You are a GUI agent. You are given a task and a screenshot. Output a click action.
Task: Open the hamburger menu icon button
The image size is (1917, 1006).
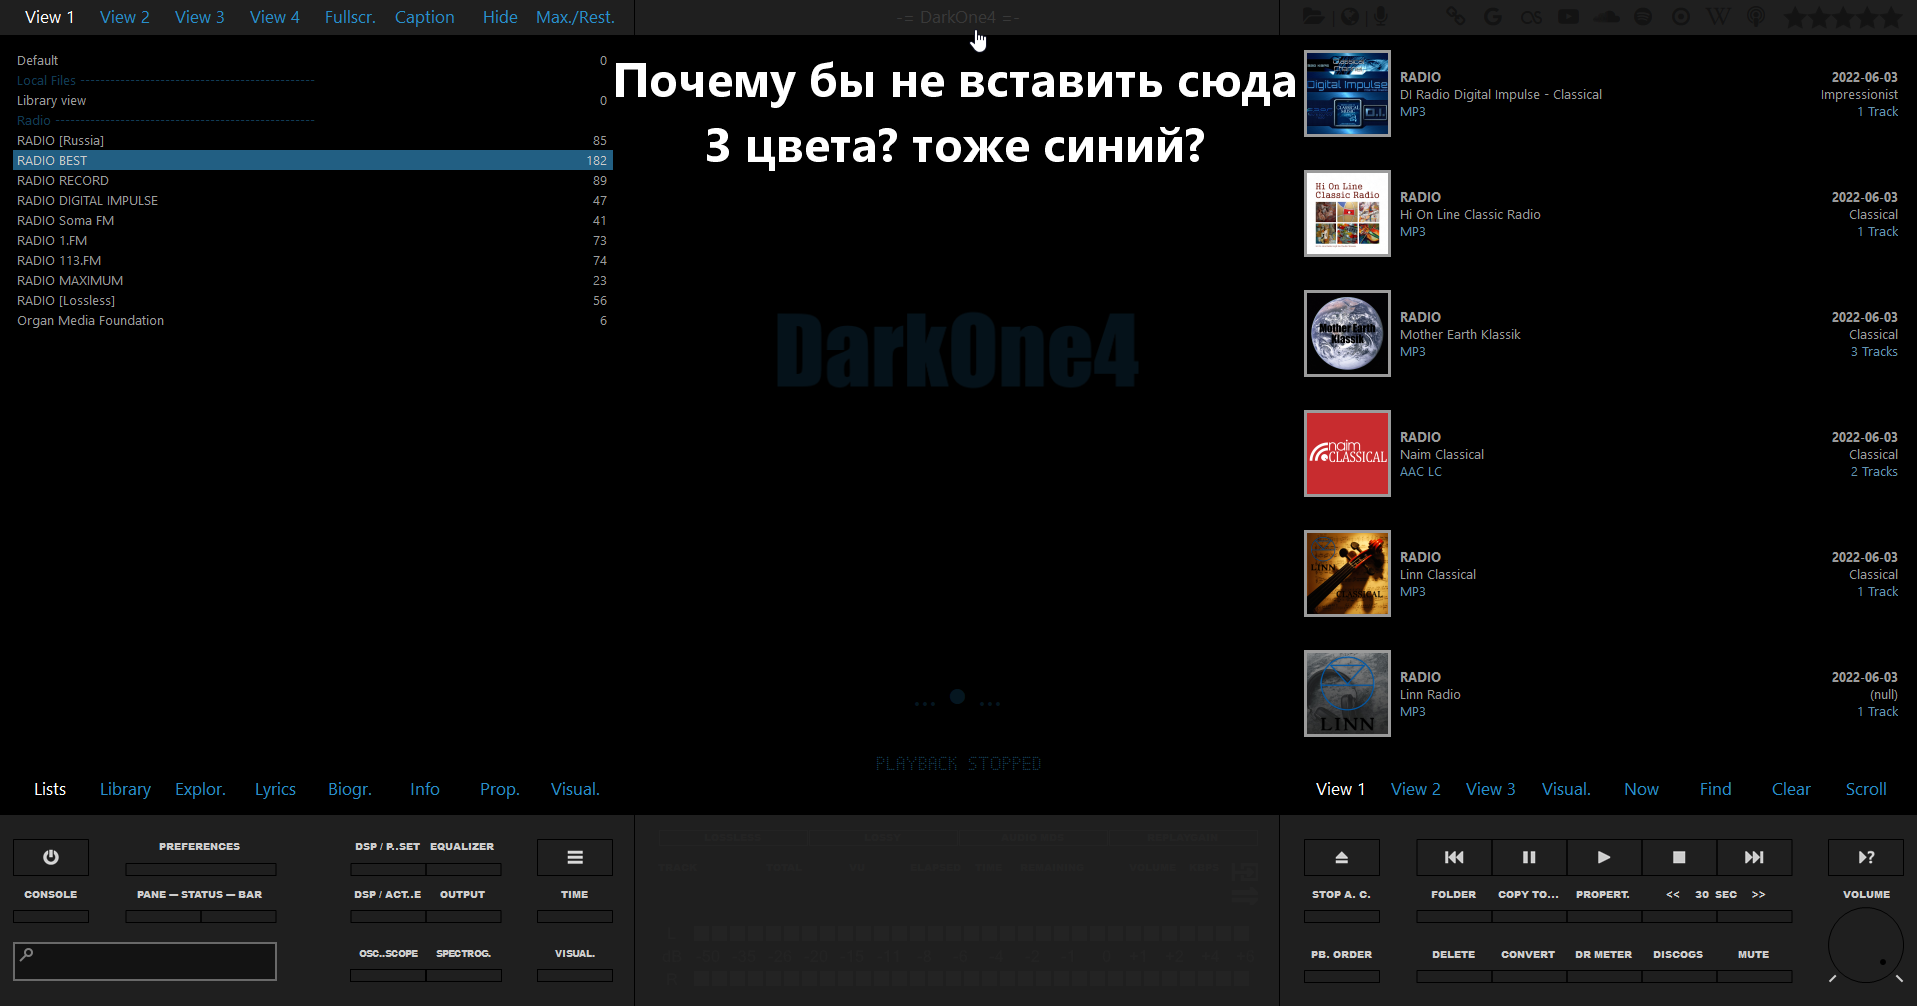coord(575,857)
